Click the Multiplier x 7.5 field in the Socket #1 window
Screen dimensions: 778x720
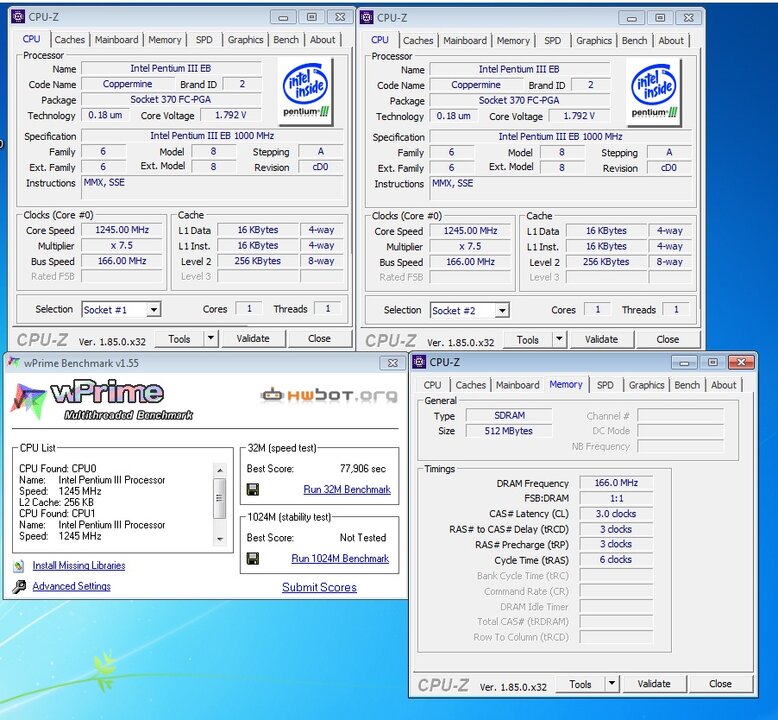point(122,246)
